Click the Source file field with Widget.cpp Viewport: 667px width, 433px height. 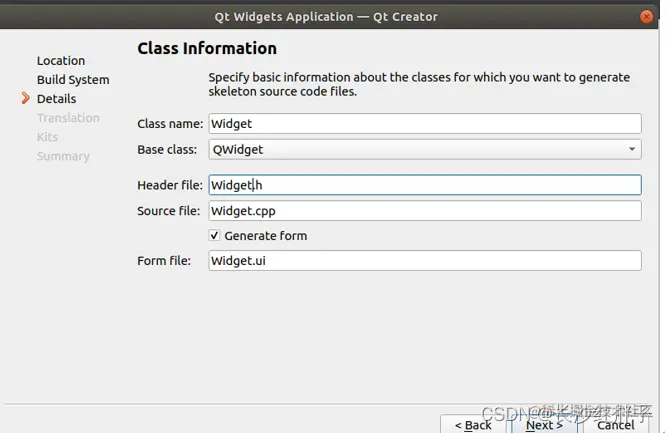click(425, 211)
